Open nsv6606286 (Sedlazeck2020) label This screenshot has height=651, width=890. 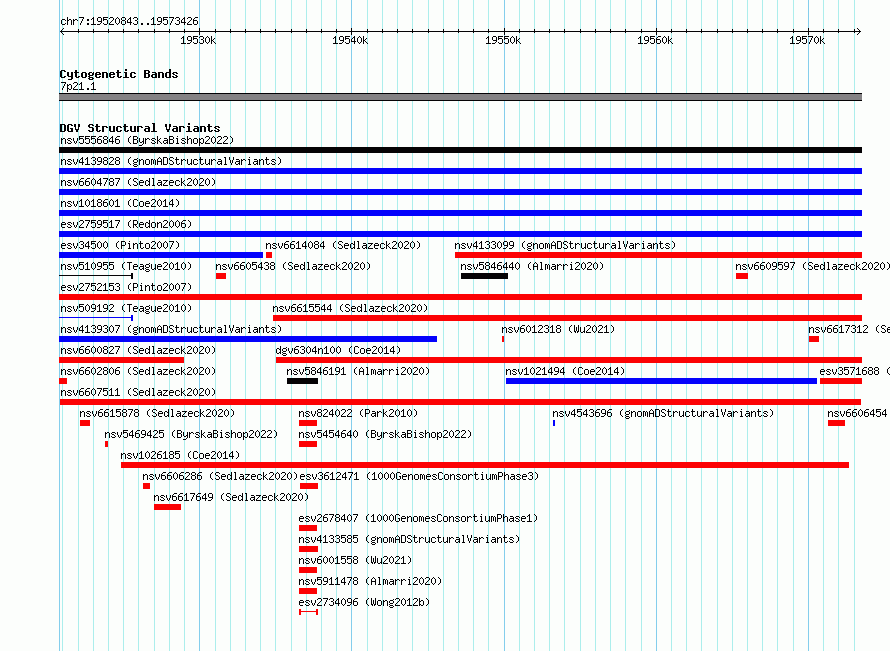click(x=220, y=476)
